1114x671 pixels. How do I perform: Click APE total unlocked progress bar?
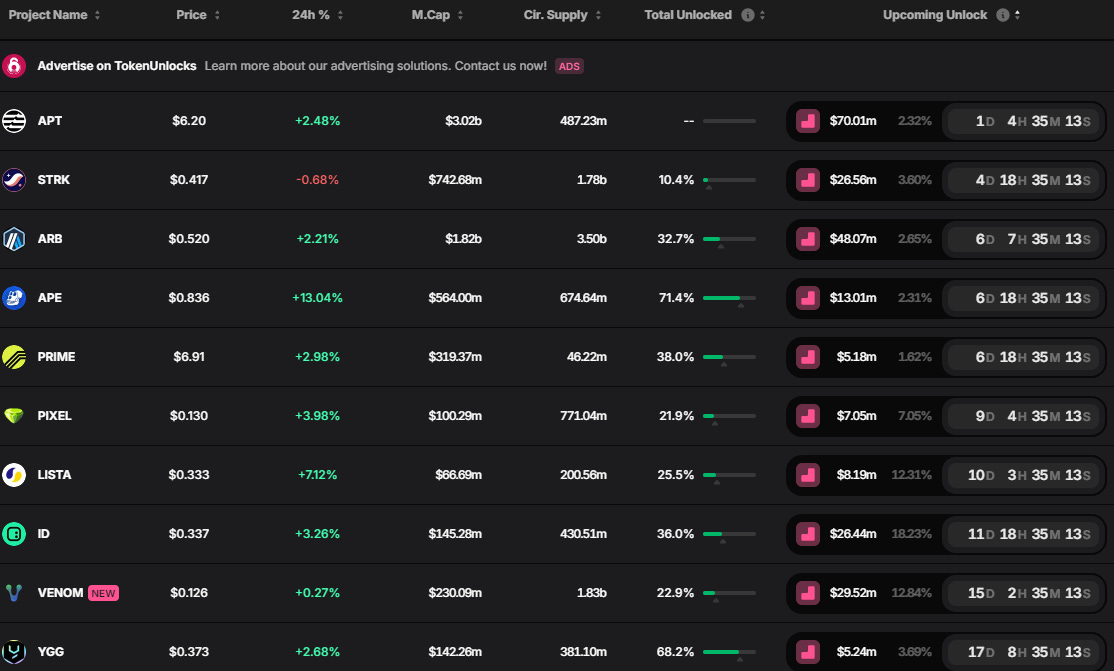pyautogui.click(x=729, y=299)
